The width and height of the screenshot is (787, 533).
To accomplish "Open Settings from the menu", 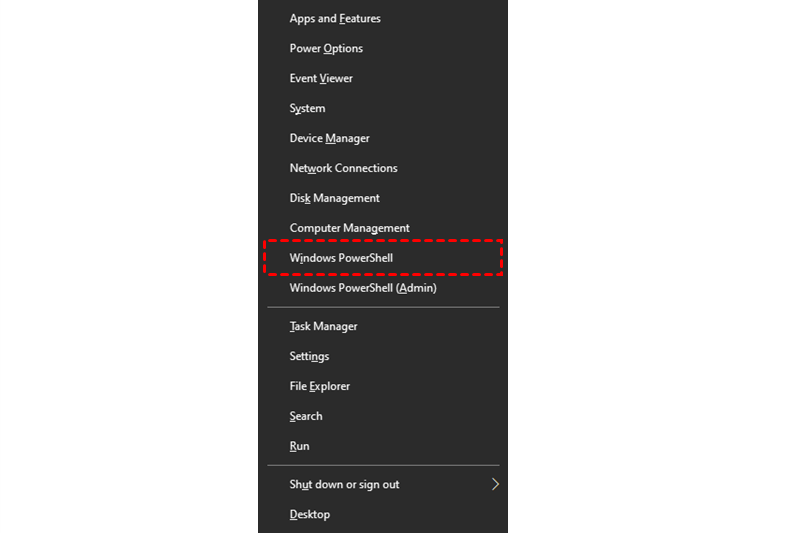I will click(x=309, y=357).
